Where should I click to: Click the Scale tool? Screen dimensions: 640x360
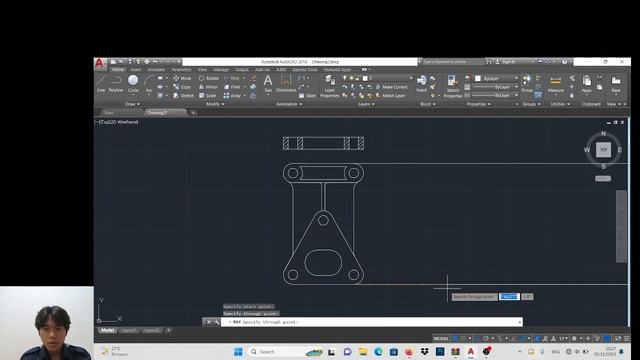pos(207,96)
